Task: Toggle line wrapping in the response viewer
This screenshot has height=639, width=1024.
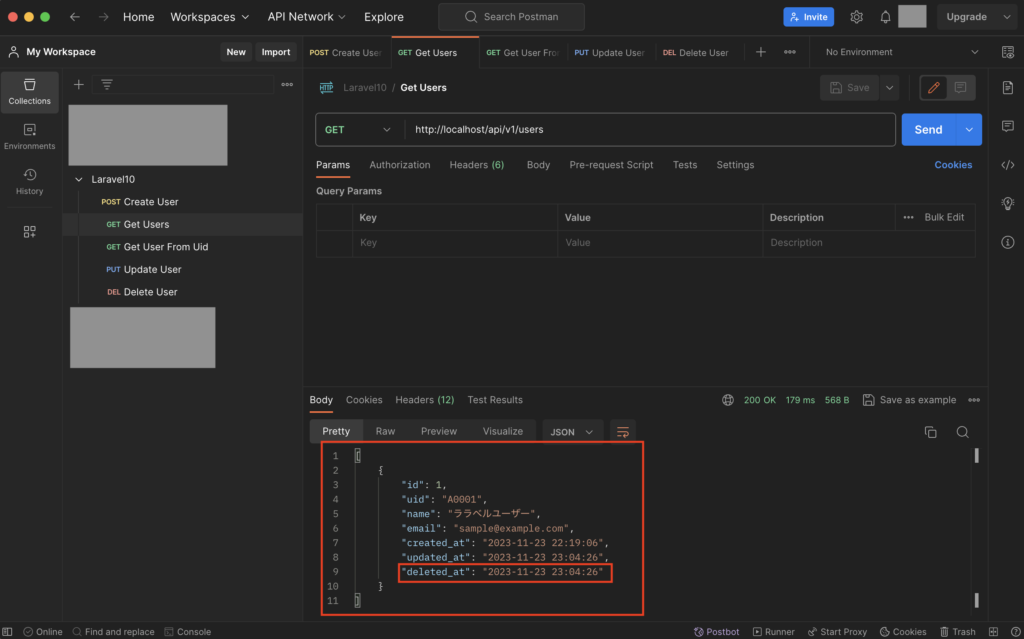Action: (x=623, y=431)
